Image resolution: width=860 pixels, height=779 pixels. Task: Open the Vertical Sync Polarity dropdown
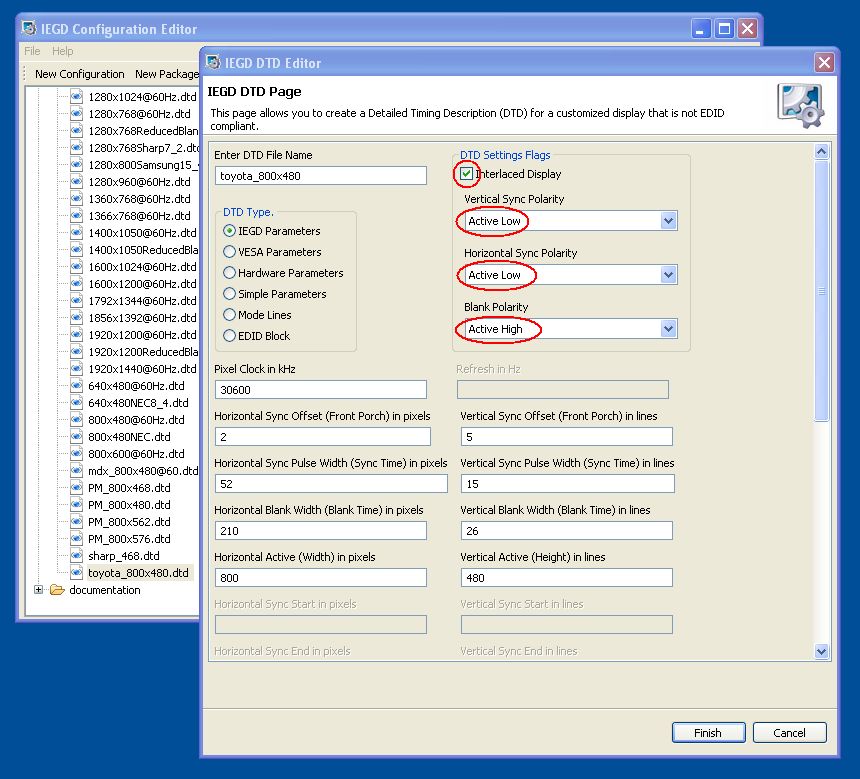[x=668, y=221]
